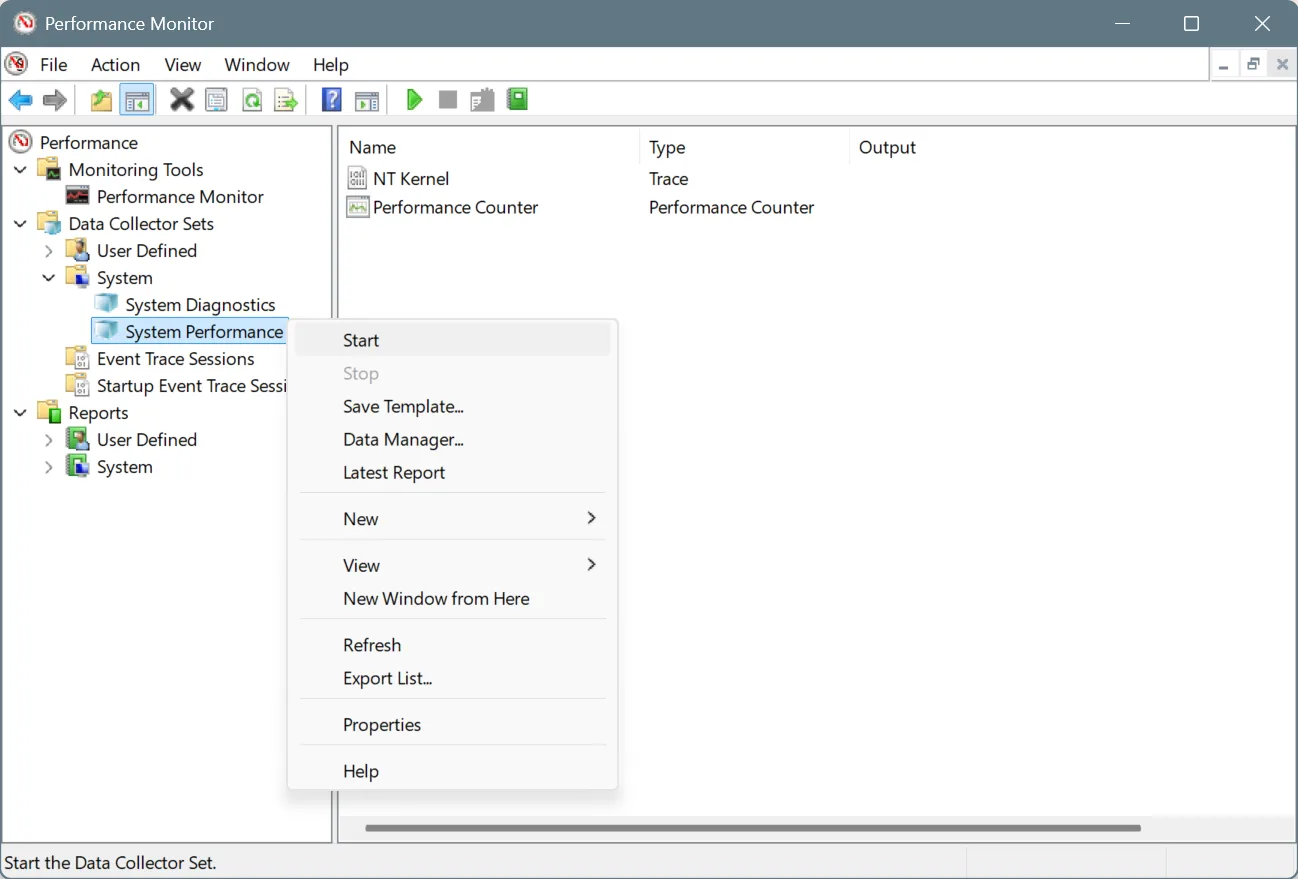Image resolution: width=1298 pixels, height=879 pixels.
Task: Click horizontal scrollbar in details pane
Action: pyautogui.click(x=752, y=827)
